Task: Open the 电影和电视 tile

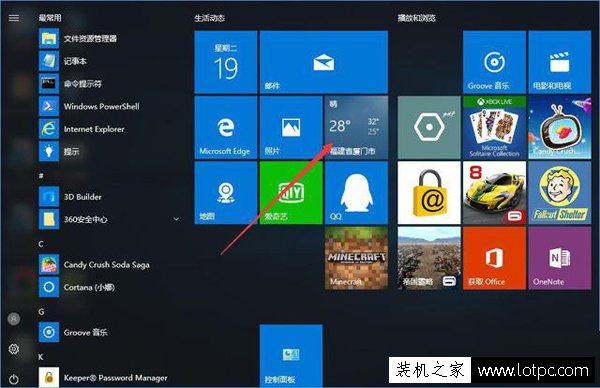Action: (560, 62)
